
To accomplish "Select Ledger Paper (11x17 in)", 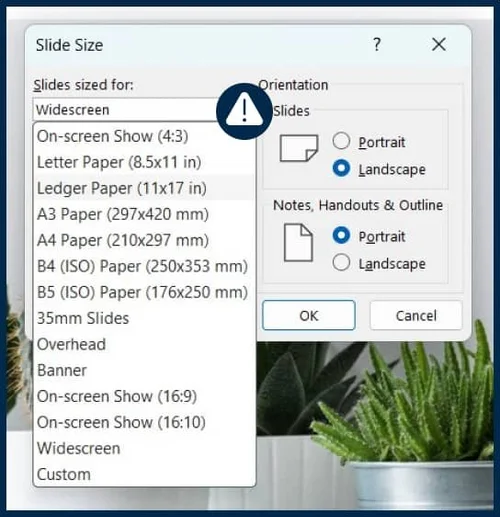I will (x=144, y=188).
